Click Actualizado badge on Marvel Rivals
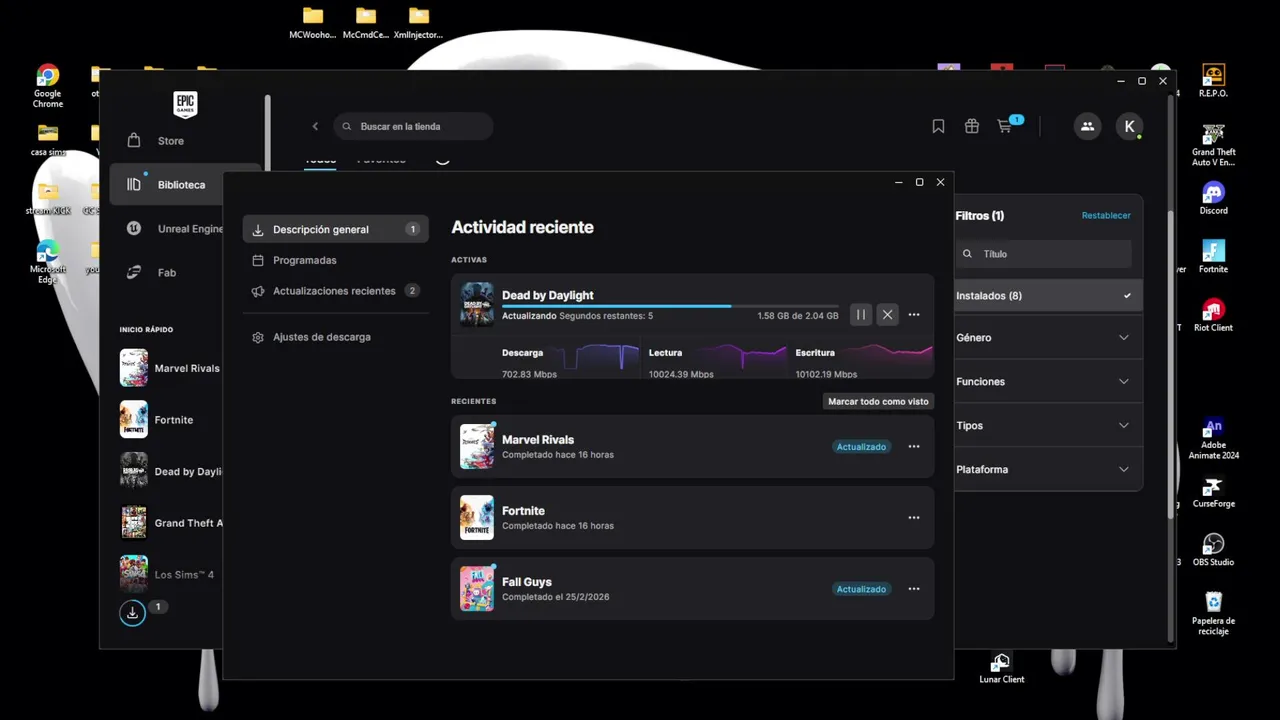 (x=861, y=447)
